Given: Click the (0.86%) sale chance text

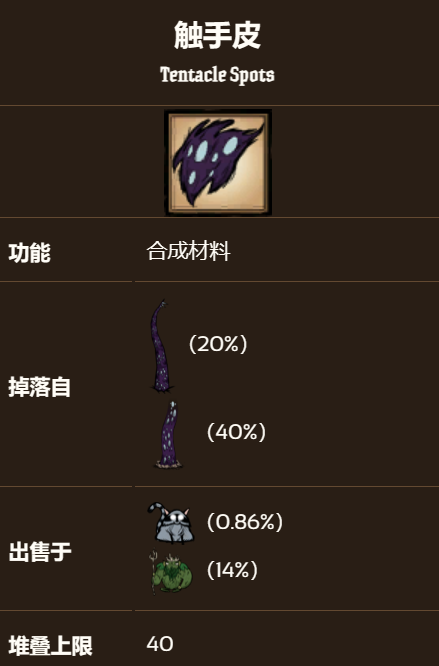Looking at the screenshot, I should click(x=245, y=522).
